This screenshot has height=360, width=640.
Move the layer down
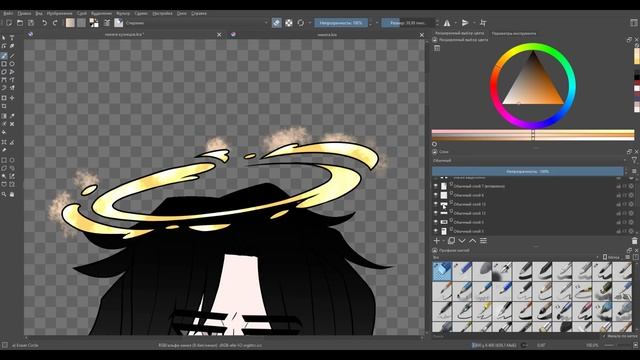tap(462, 241)
